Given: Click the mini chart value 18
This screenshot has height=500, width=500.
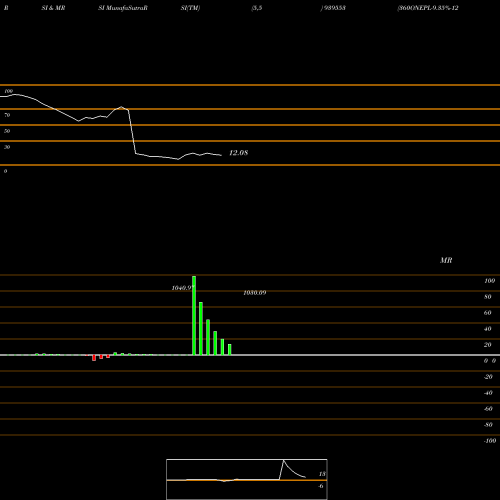Looking at the screenshot, I should [x=322, y=474].
